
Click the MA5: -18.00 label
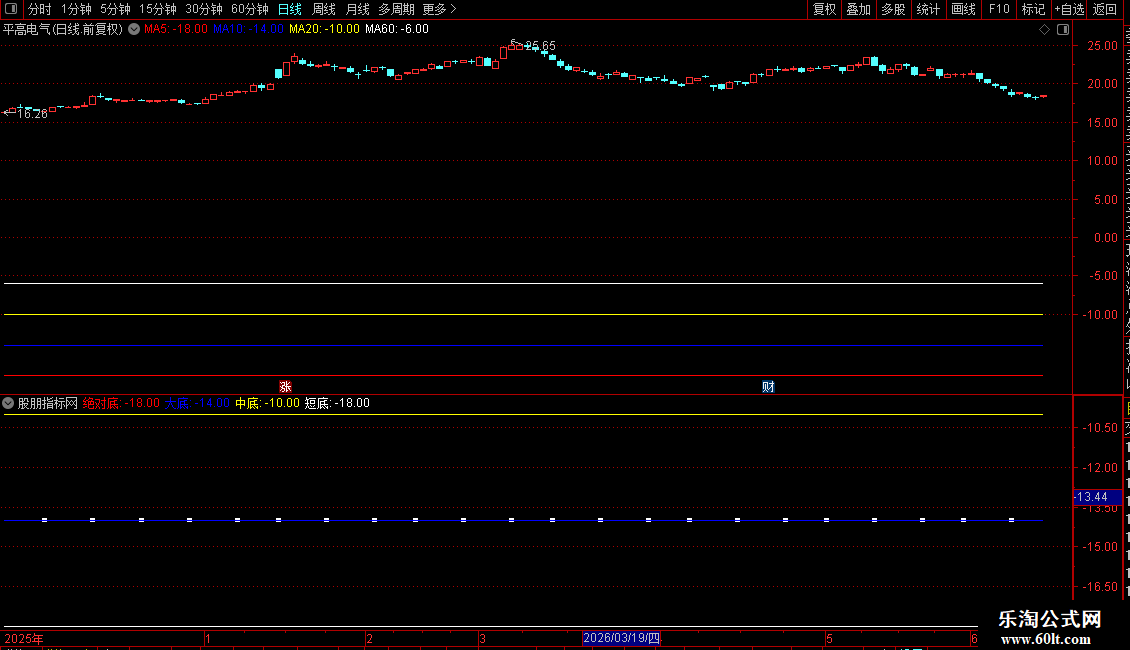click(x=176, y=29)
